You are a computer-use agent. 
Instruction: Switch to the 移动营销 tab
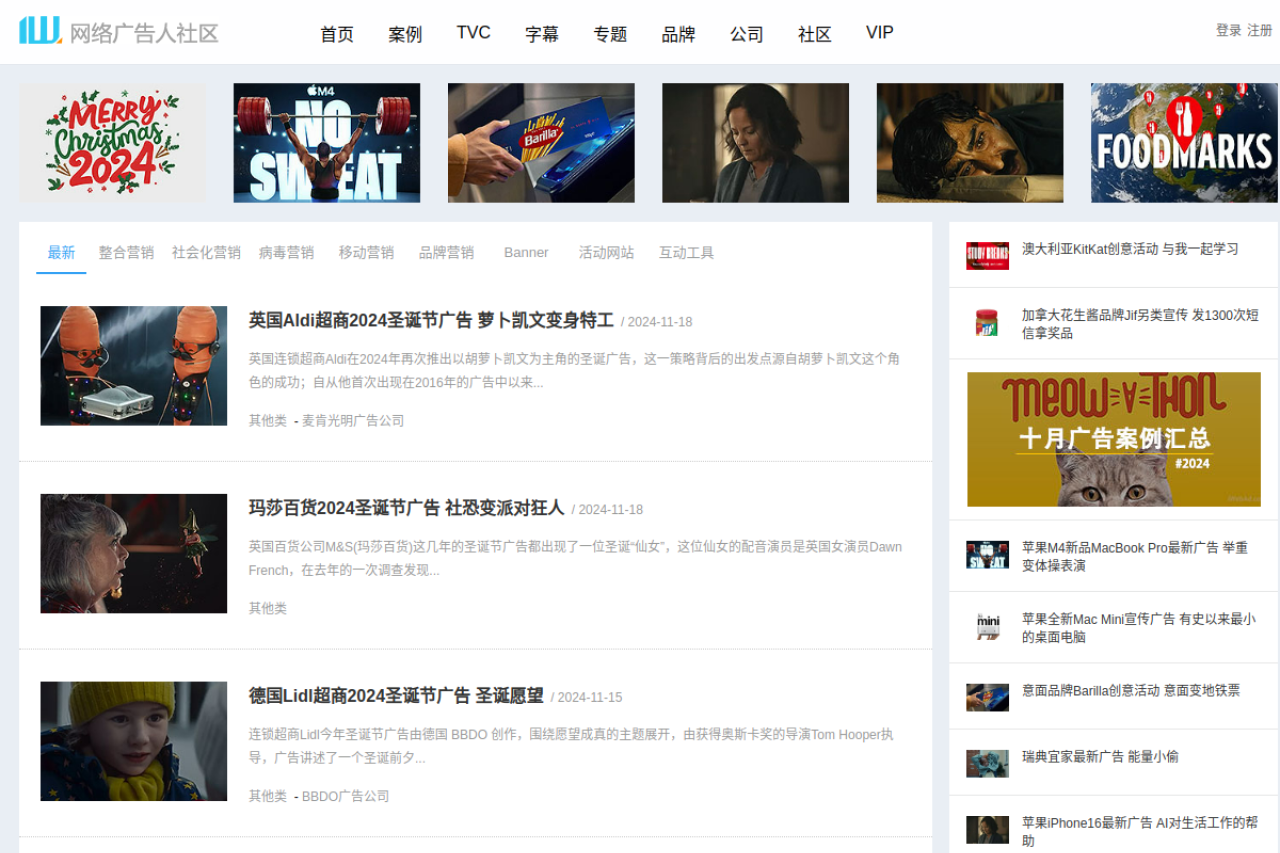point(366,253)
